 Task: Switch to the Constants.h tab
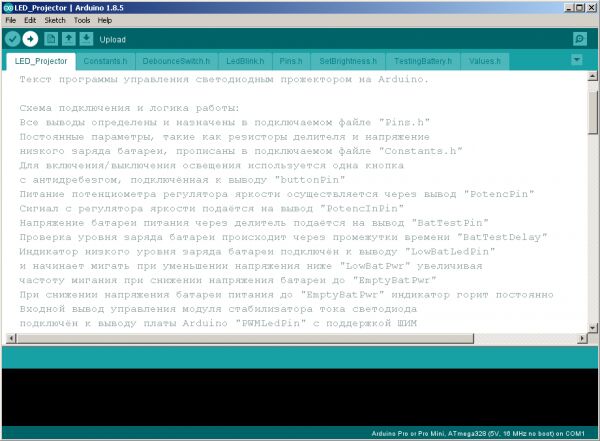105,61
